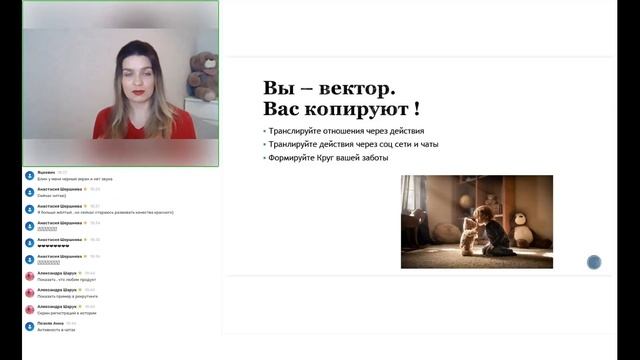Click star icon beside name above 'Показать, что любим продукт'
The width and height of the screenshot is (640, 360).
80,273
